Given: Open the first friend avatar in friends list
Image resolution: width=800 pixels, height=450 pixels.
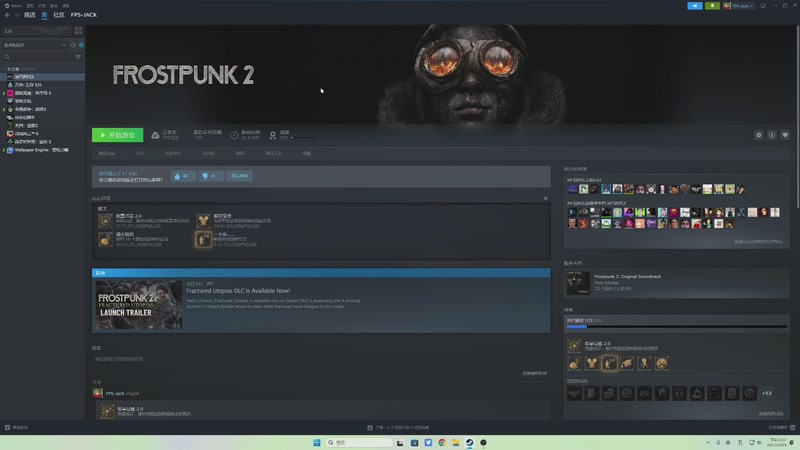Looking at the screenshot, I should click(572, 189).
